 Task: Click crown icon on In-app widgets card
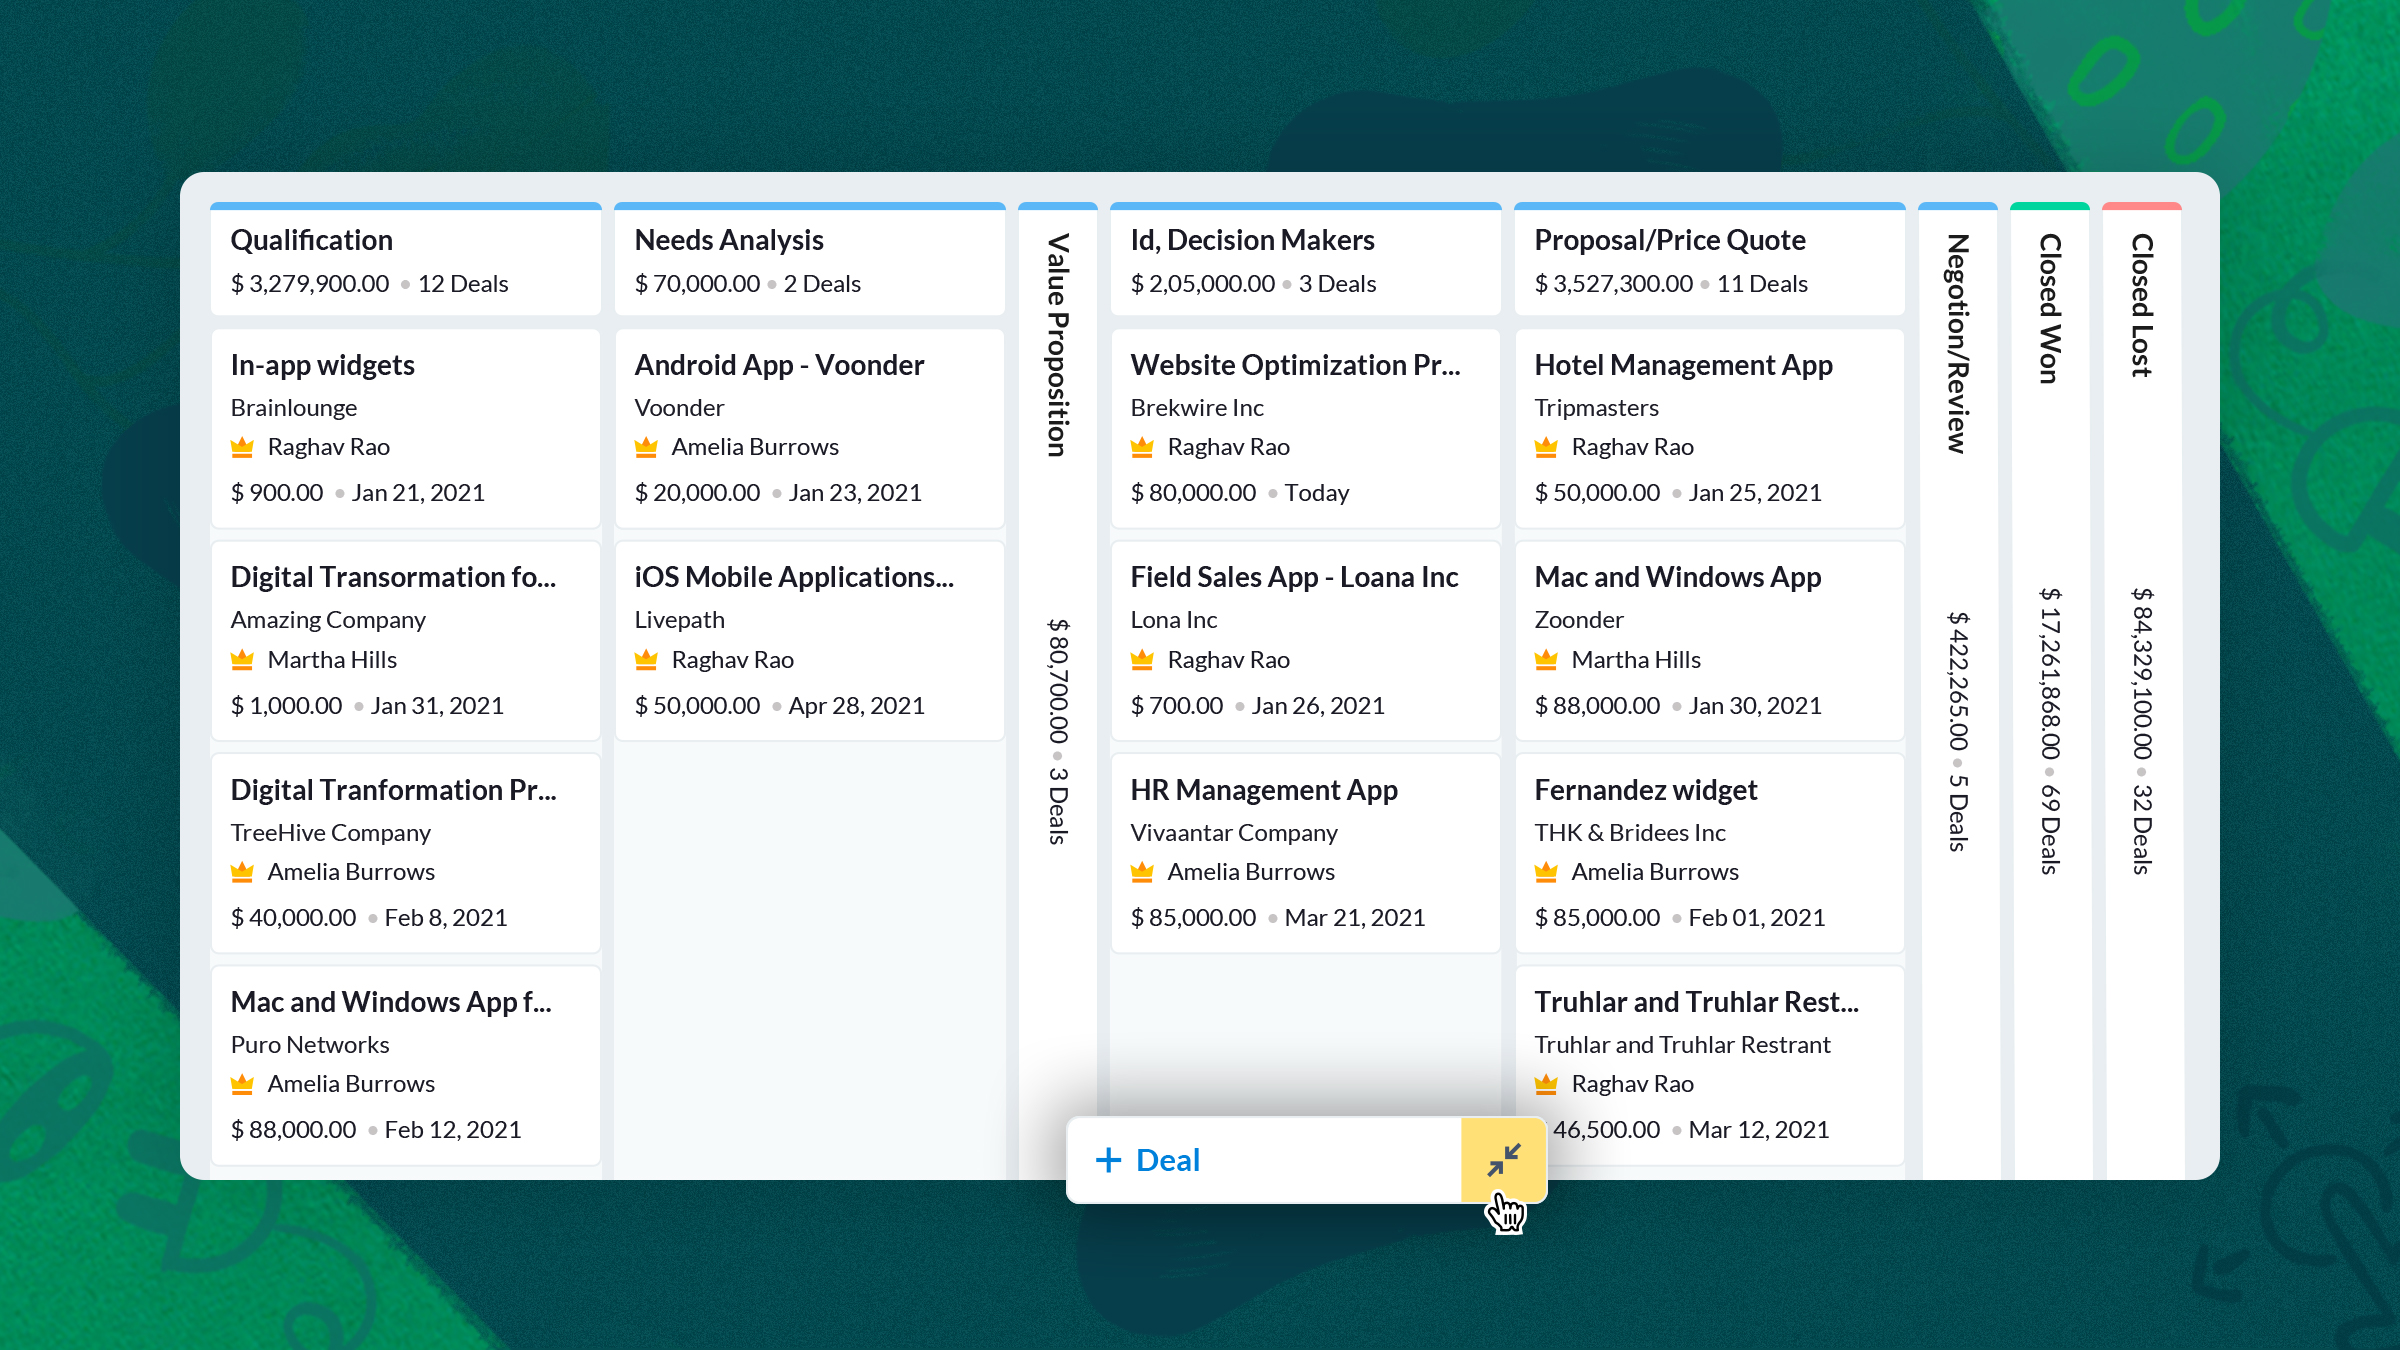[x=242, y=447]
